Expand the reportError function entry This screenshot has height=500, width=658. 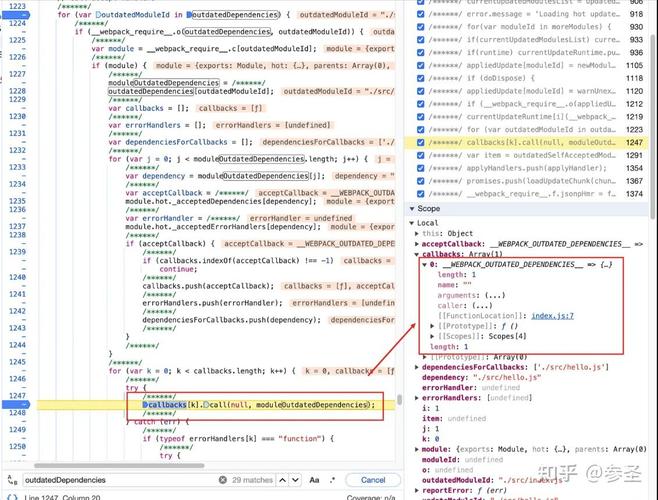coord(417,490)
